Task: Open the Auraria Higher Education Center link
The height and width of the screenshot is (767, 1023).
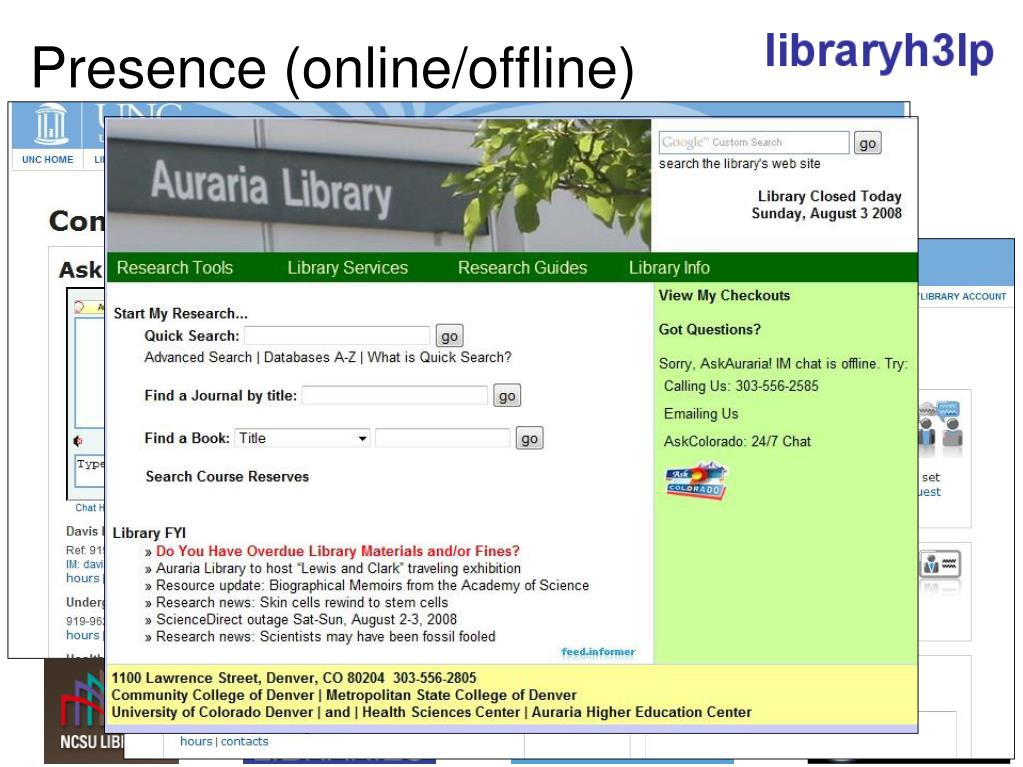Action: point(641,712)
